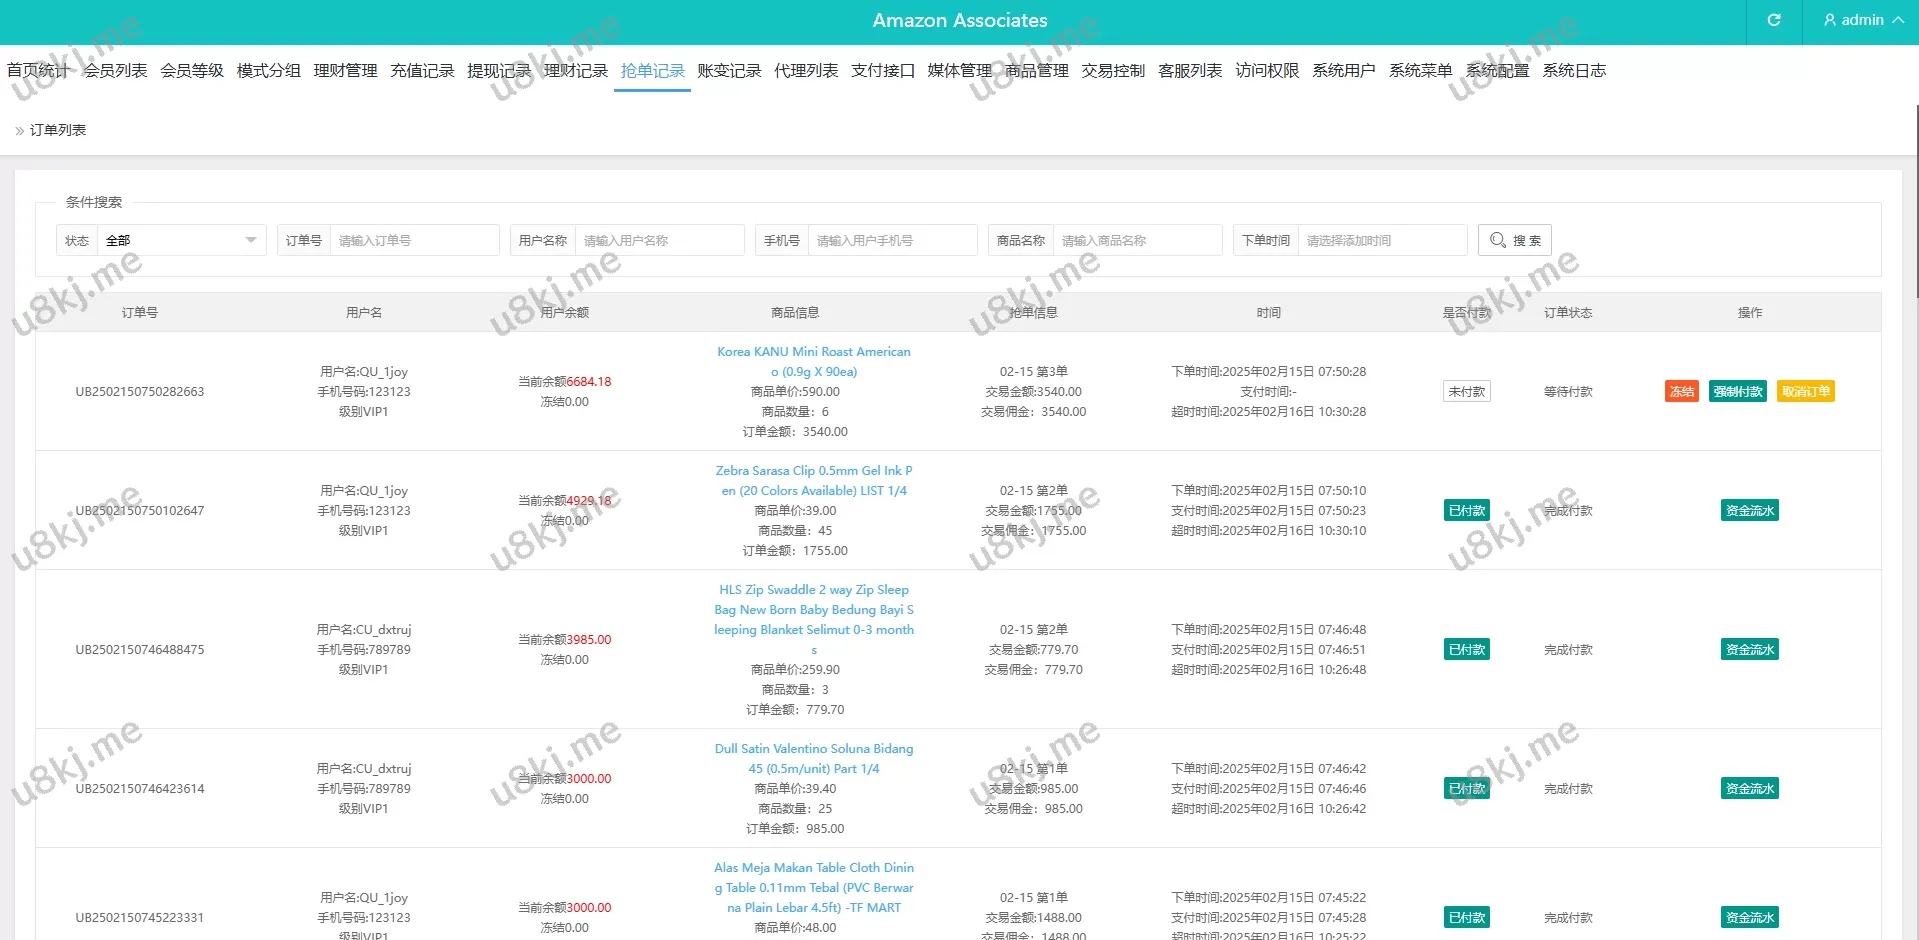Open the admin user menu
This screenshot has width=1919, height=940.
coord(1862,20)
